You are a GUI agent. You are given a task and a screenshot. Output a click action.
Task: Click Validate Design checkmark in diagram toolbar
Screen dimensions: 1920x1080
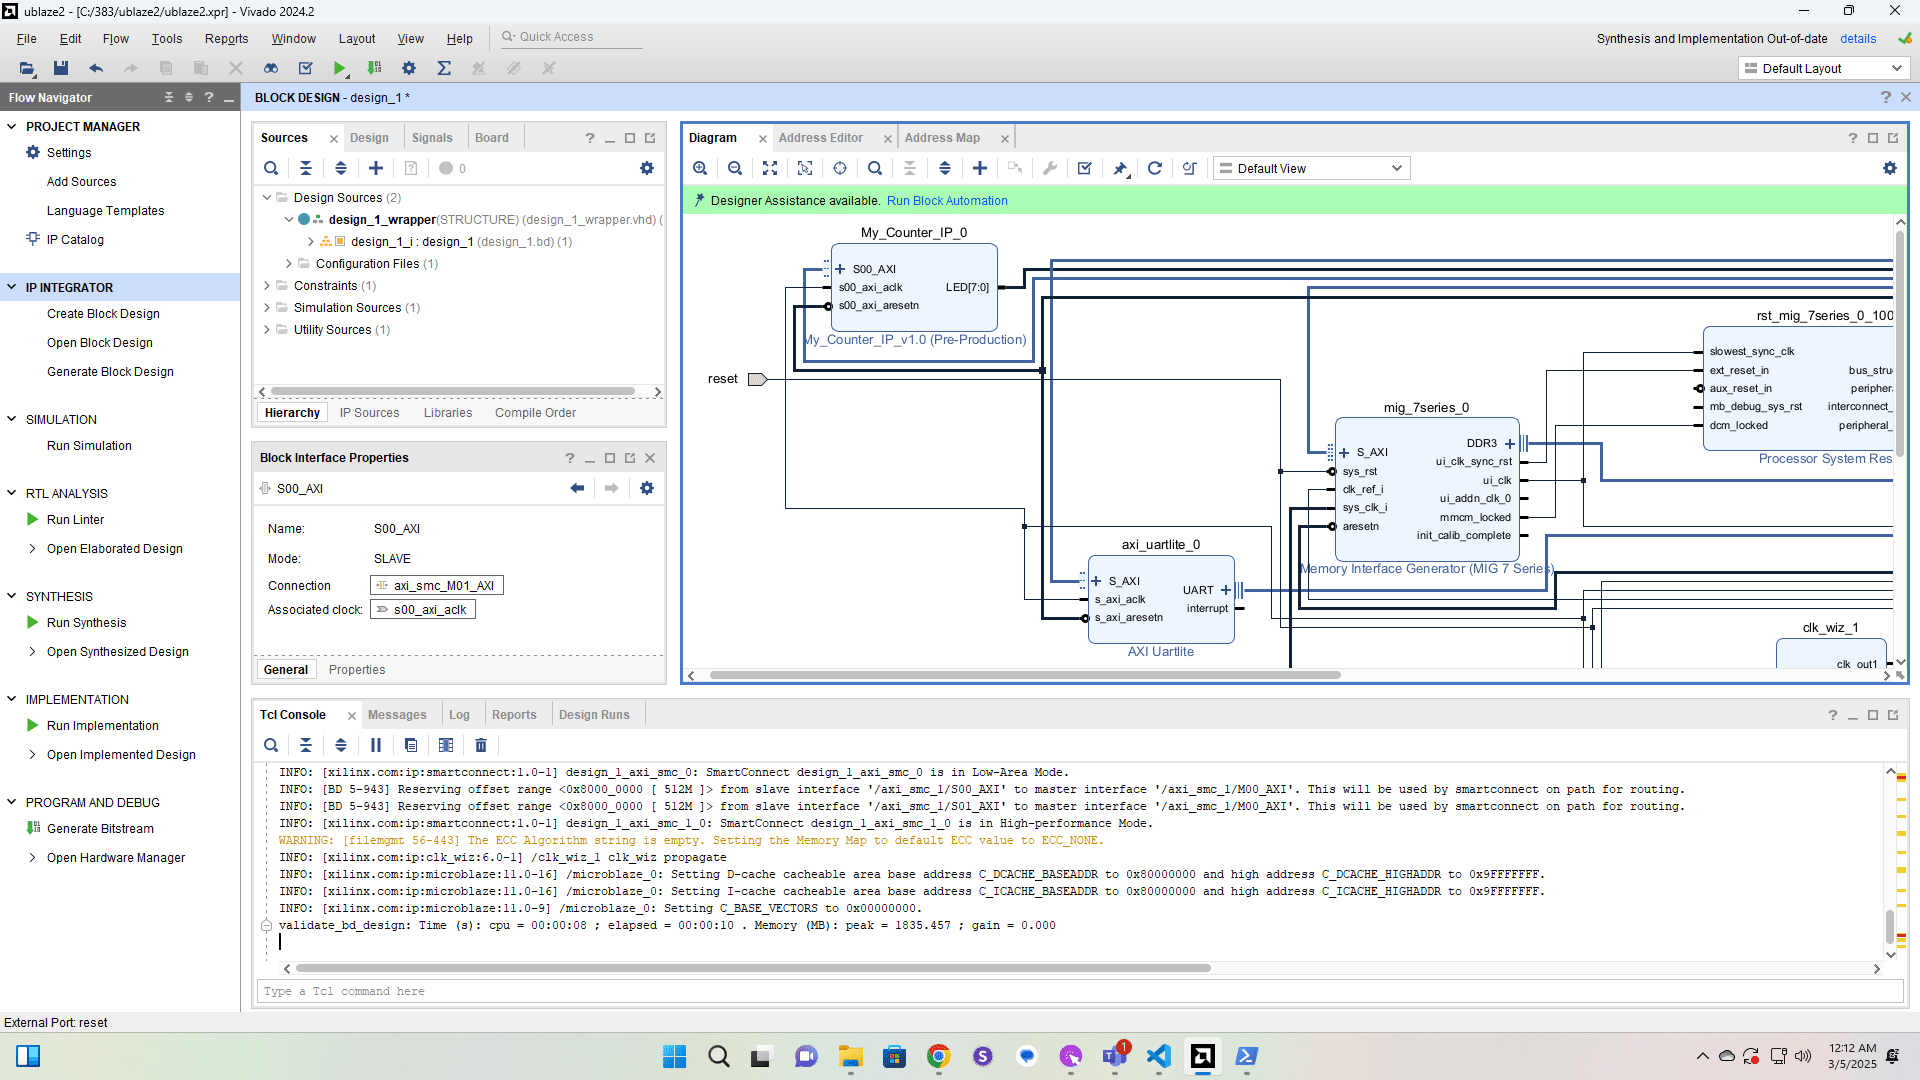pos(1084,168)
